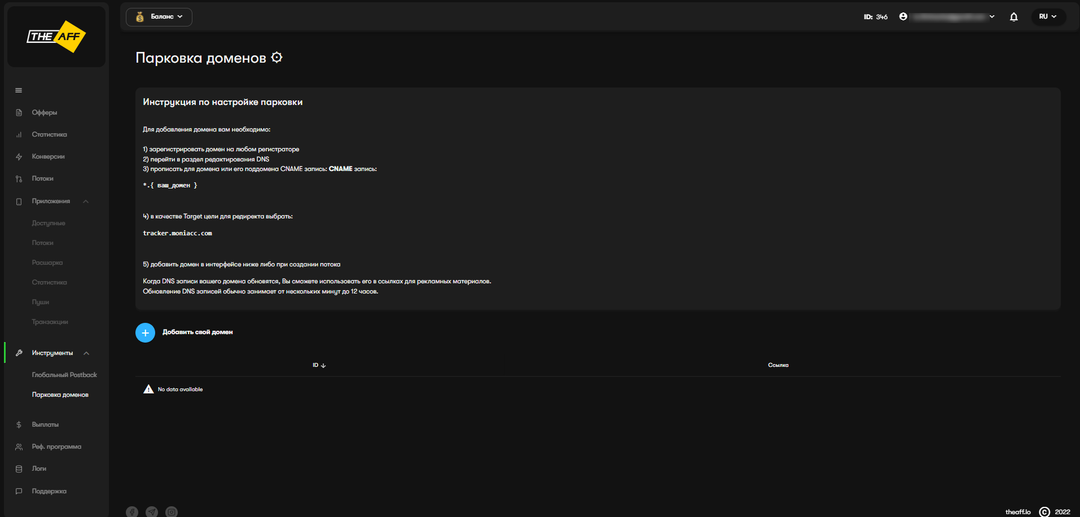This screenshot has height=517, width=1080.
Task: Click the hamburger menu icon in sidebar
Action: pos(19,91)
